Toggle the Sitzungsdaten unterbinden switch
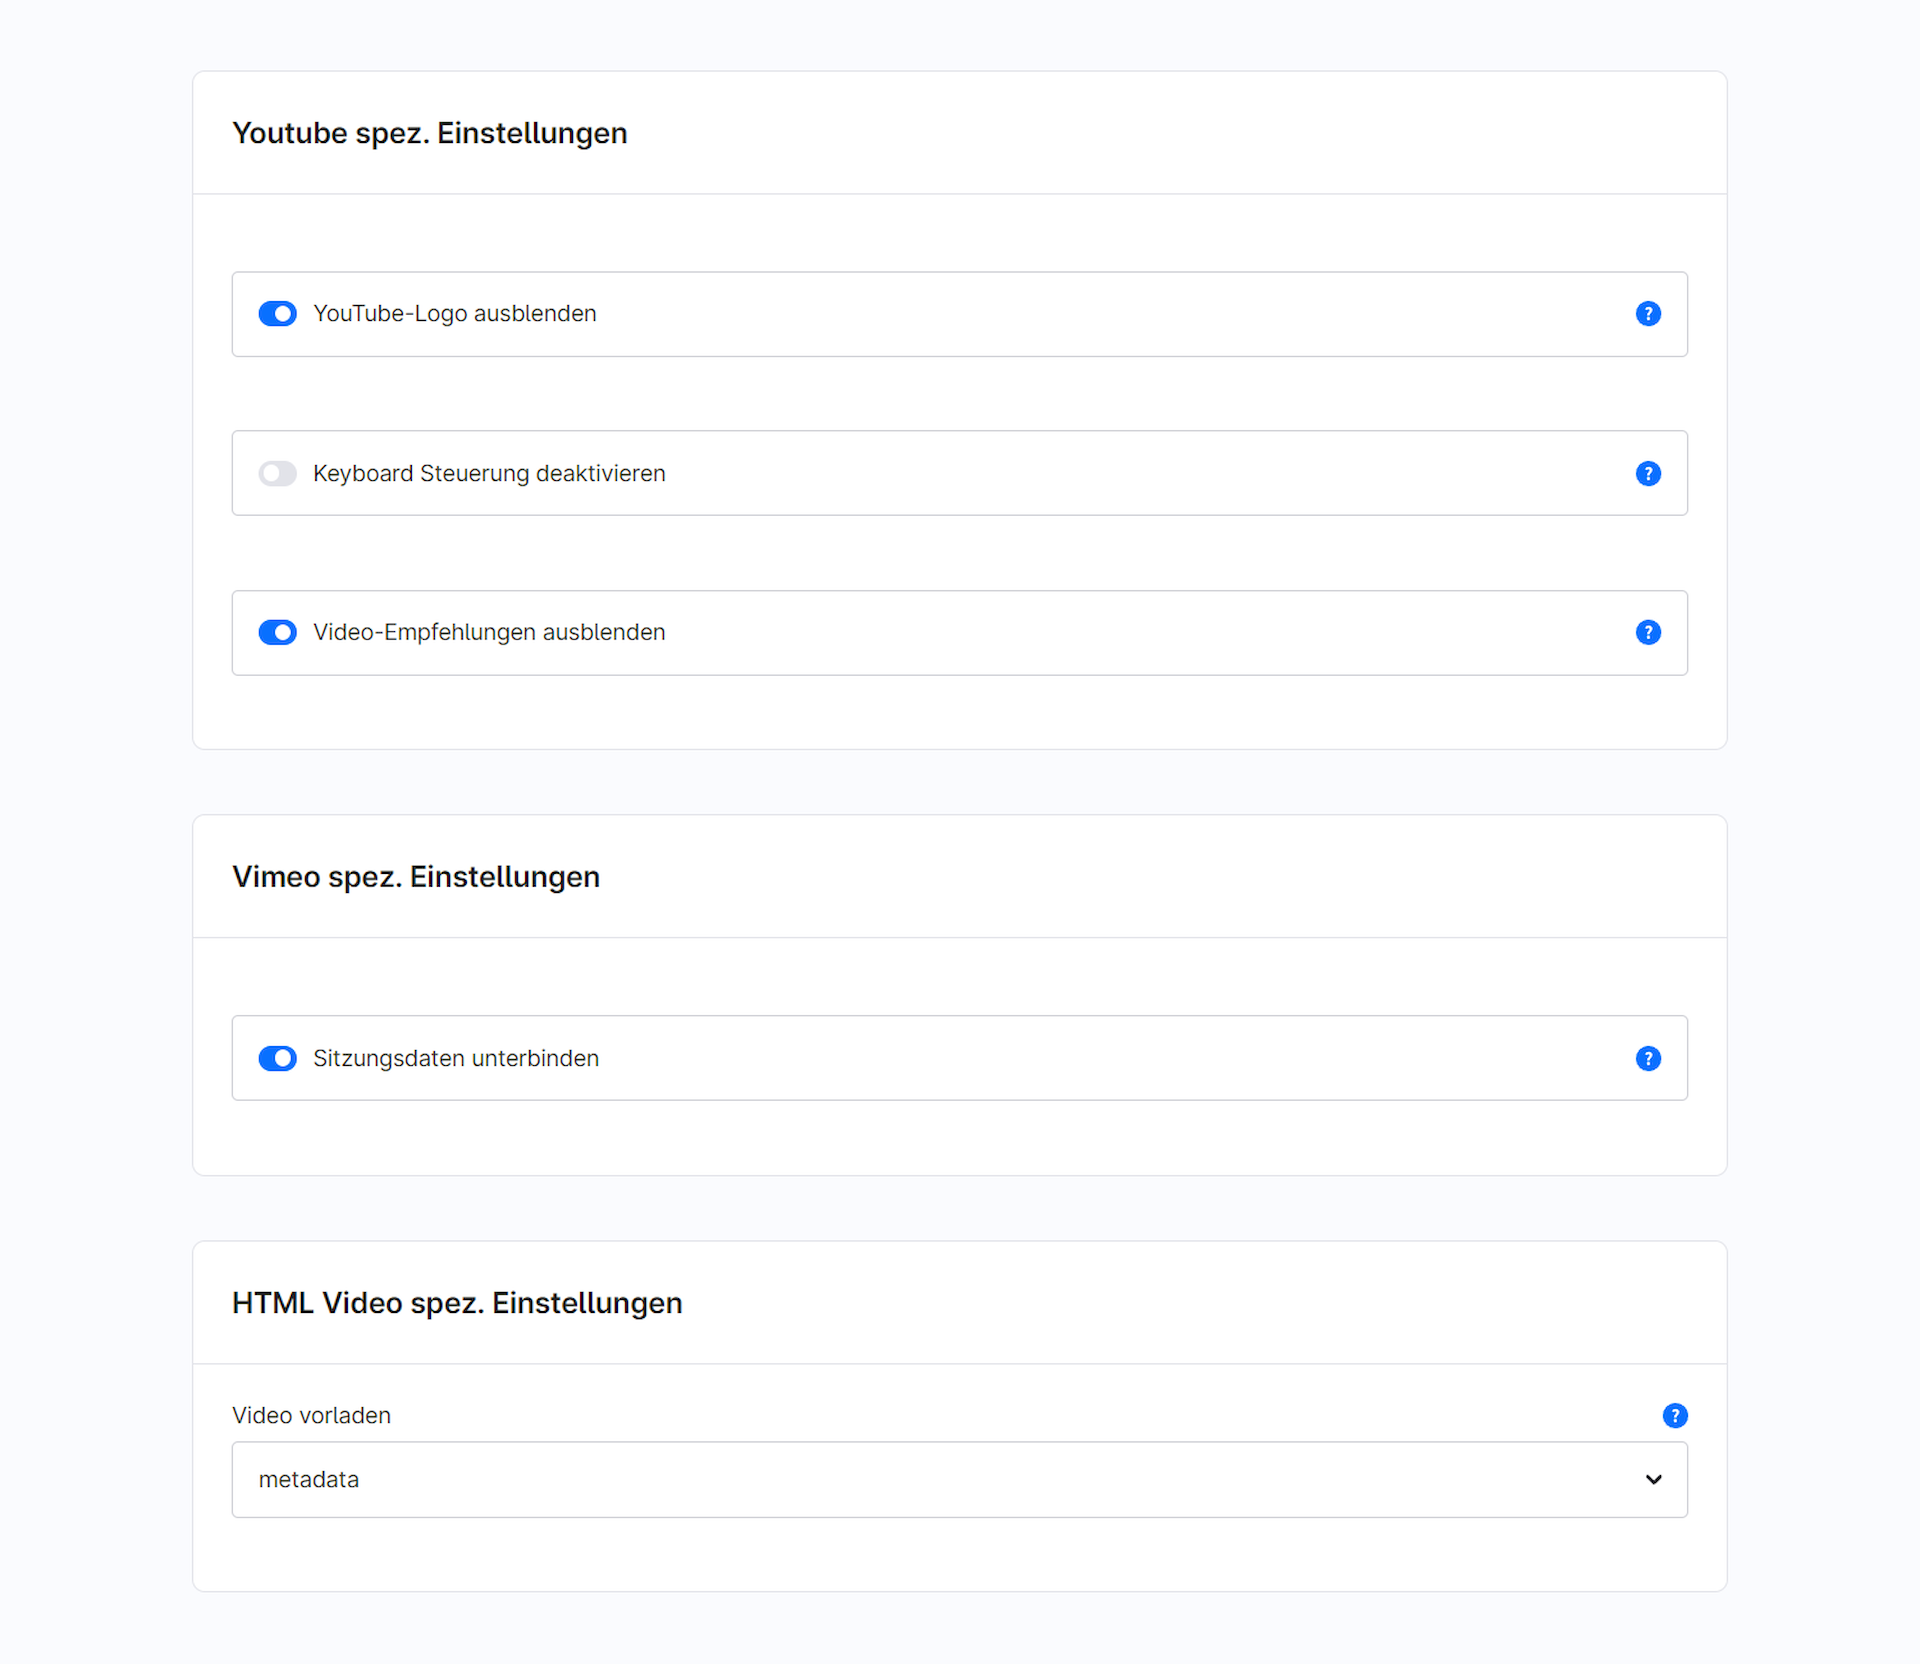 [x=278, y=1059]
